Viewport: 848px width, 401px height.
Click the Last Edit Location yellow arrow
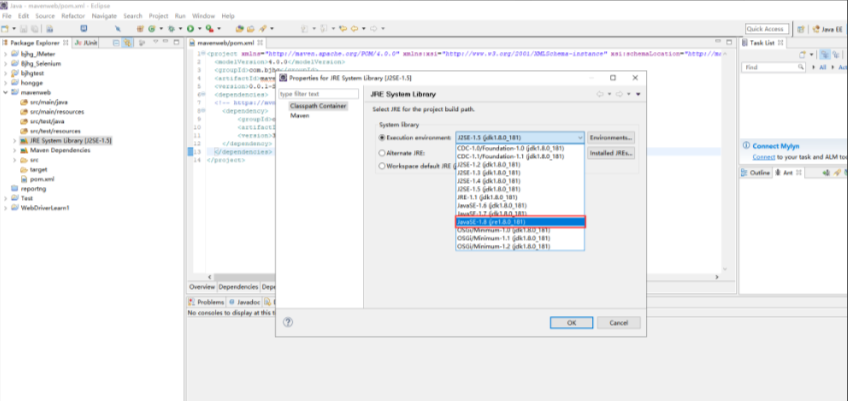coord(343,29)
